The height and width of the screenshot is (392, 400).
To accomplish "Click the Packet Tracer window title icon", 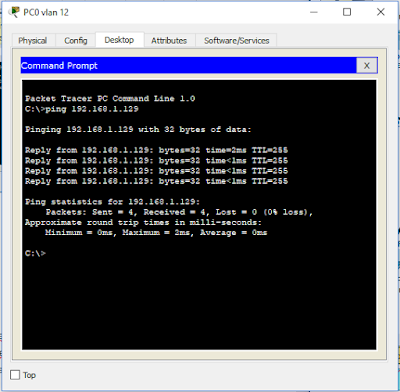I will tap(14, 12).
